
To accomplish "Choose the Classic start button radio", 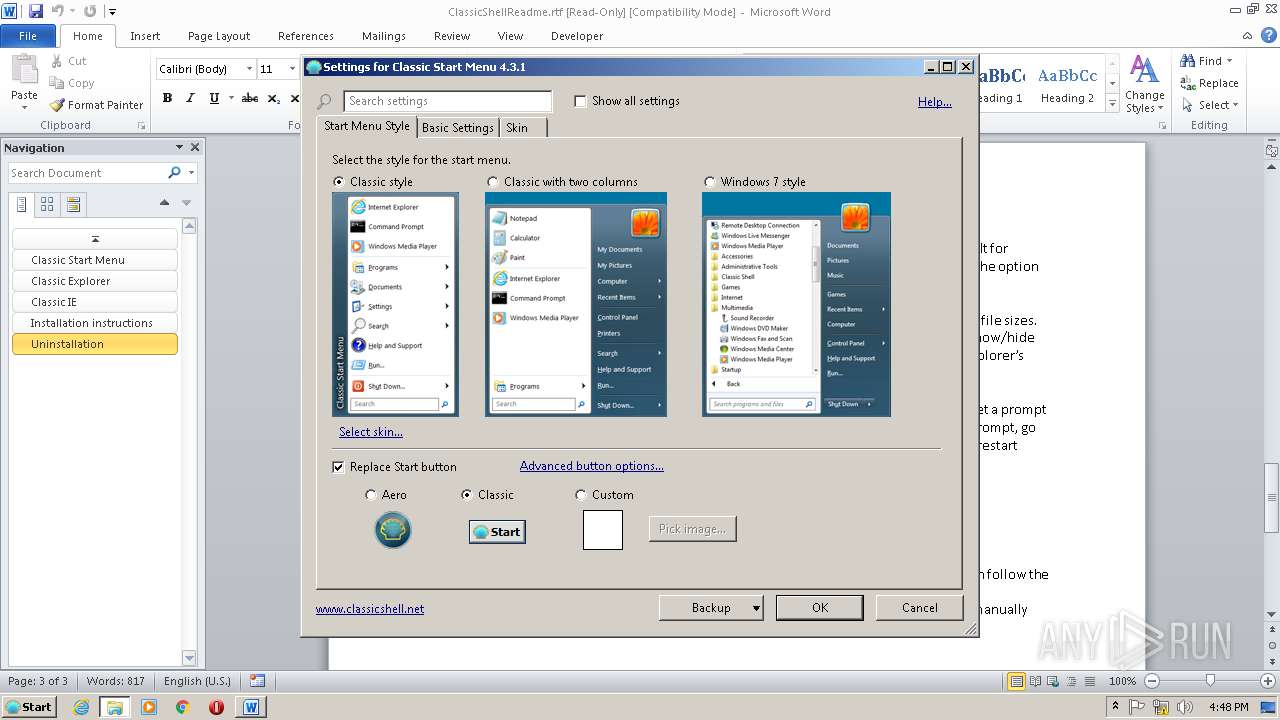I will pos(466,495).
